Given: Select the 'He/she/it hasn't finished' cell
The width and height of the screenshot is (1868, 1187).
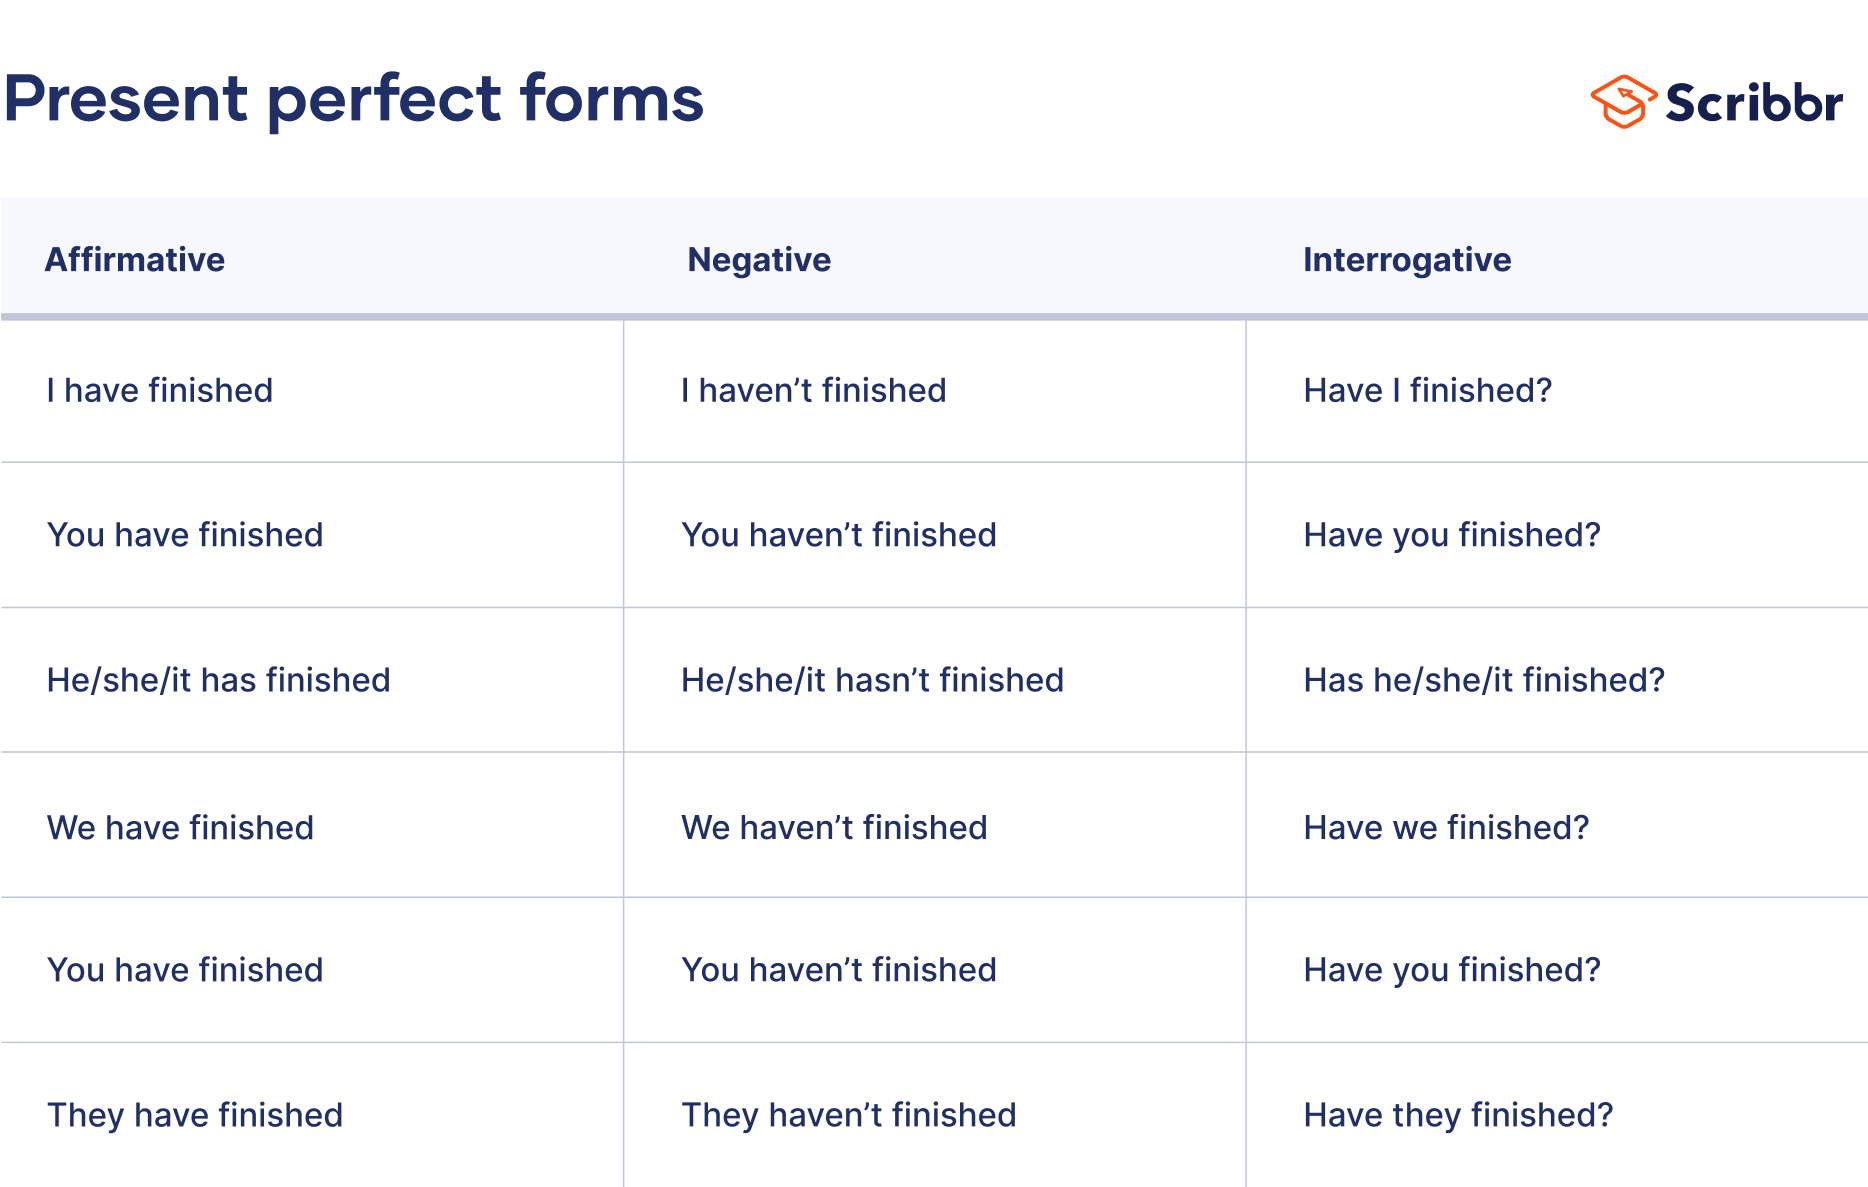Looking at the screenshot, I should pyautogui.click(x=872, y=680).
